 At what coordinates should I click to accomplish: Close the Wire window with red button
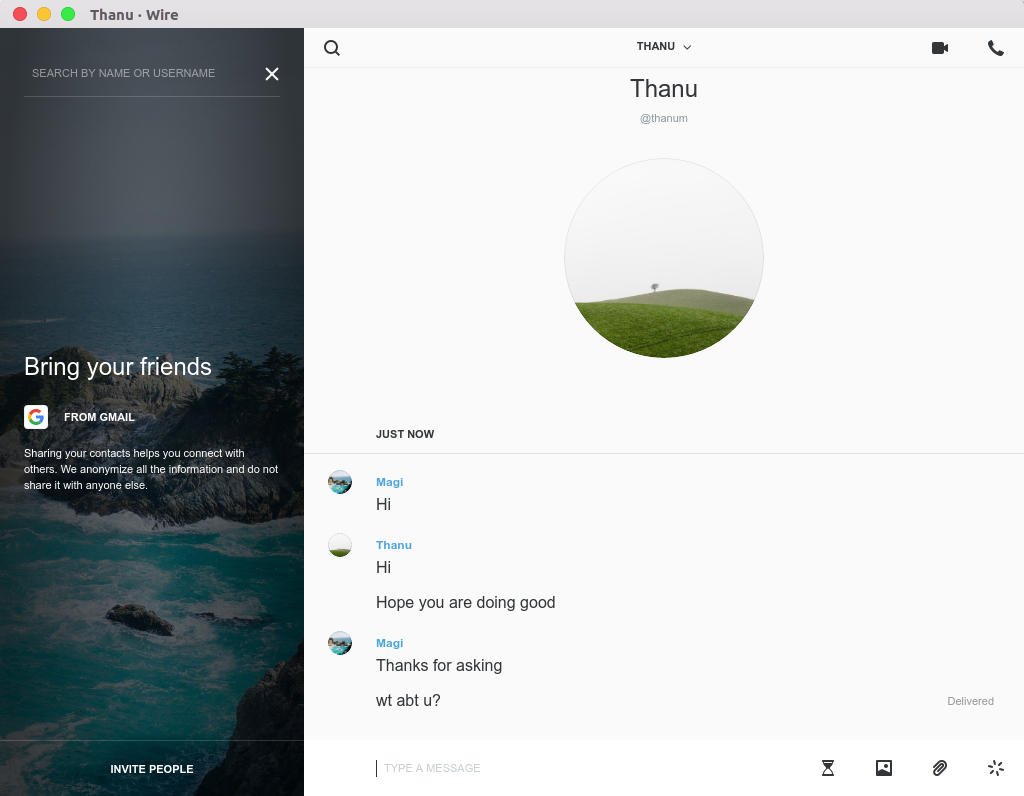pyautogui.click(x=20, y=14)
